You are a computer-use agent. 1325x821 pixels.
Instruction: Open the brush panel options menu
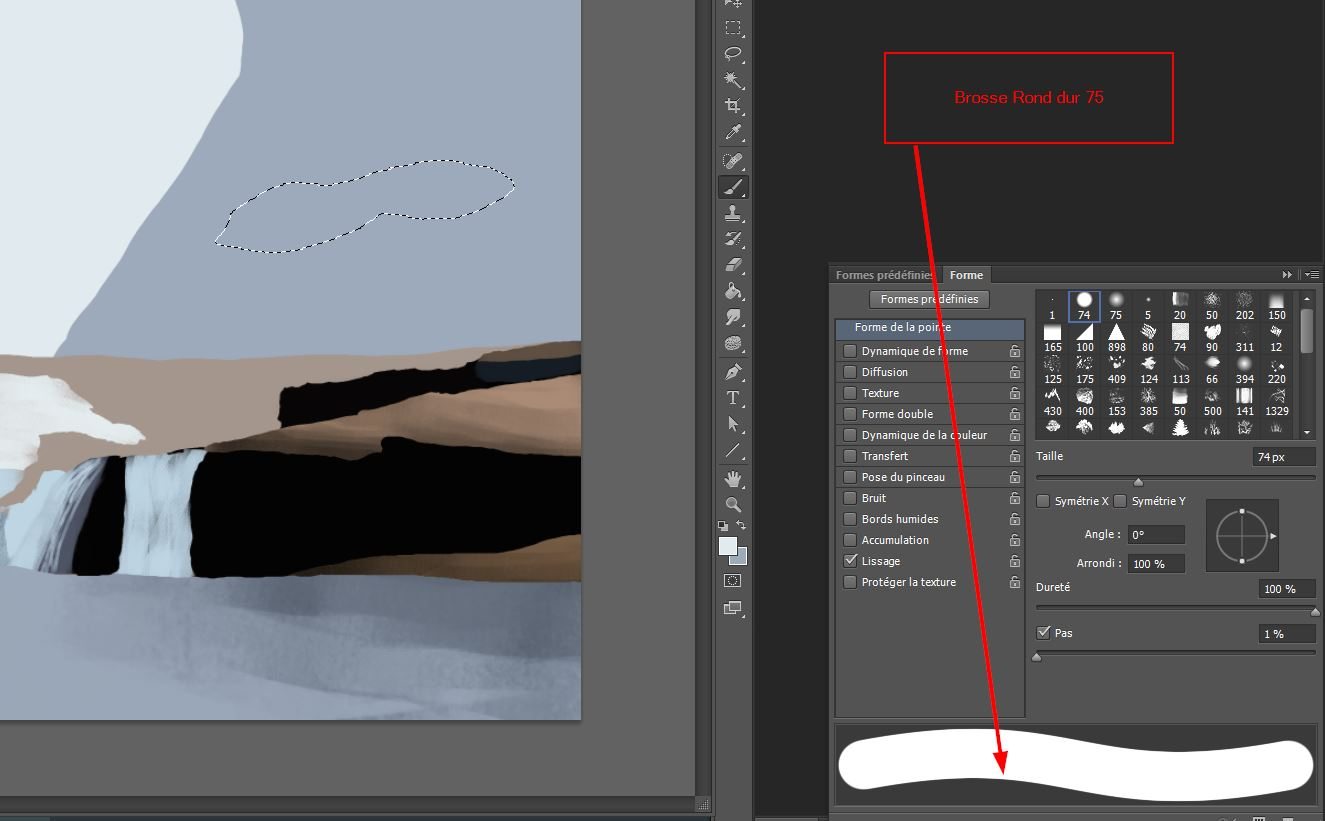click(1311, 274)
